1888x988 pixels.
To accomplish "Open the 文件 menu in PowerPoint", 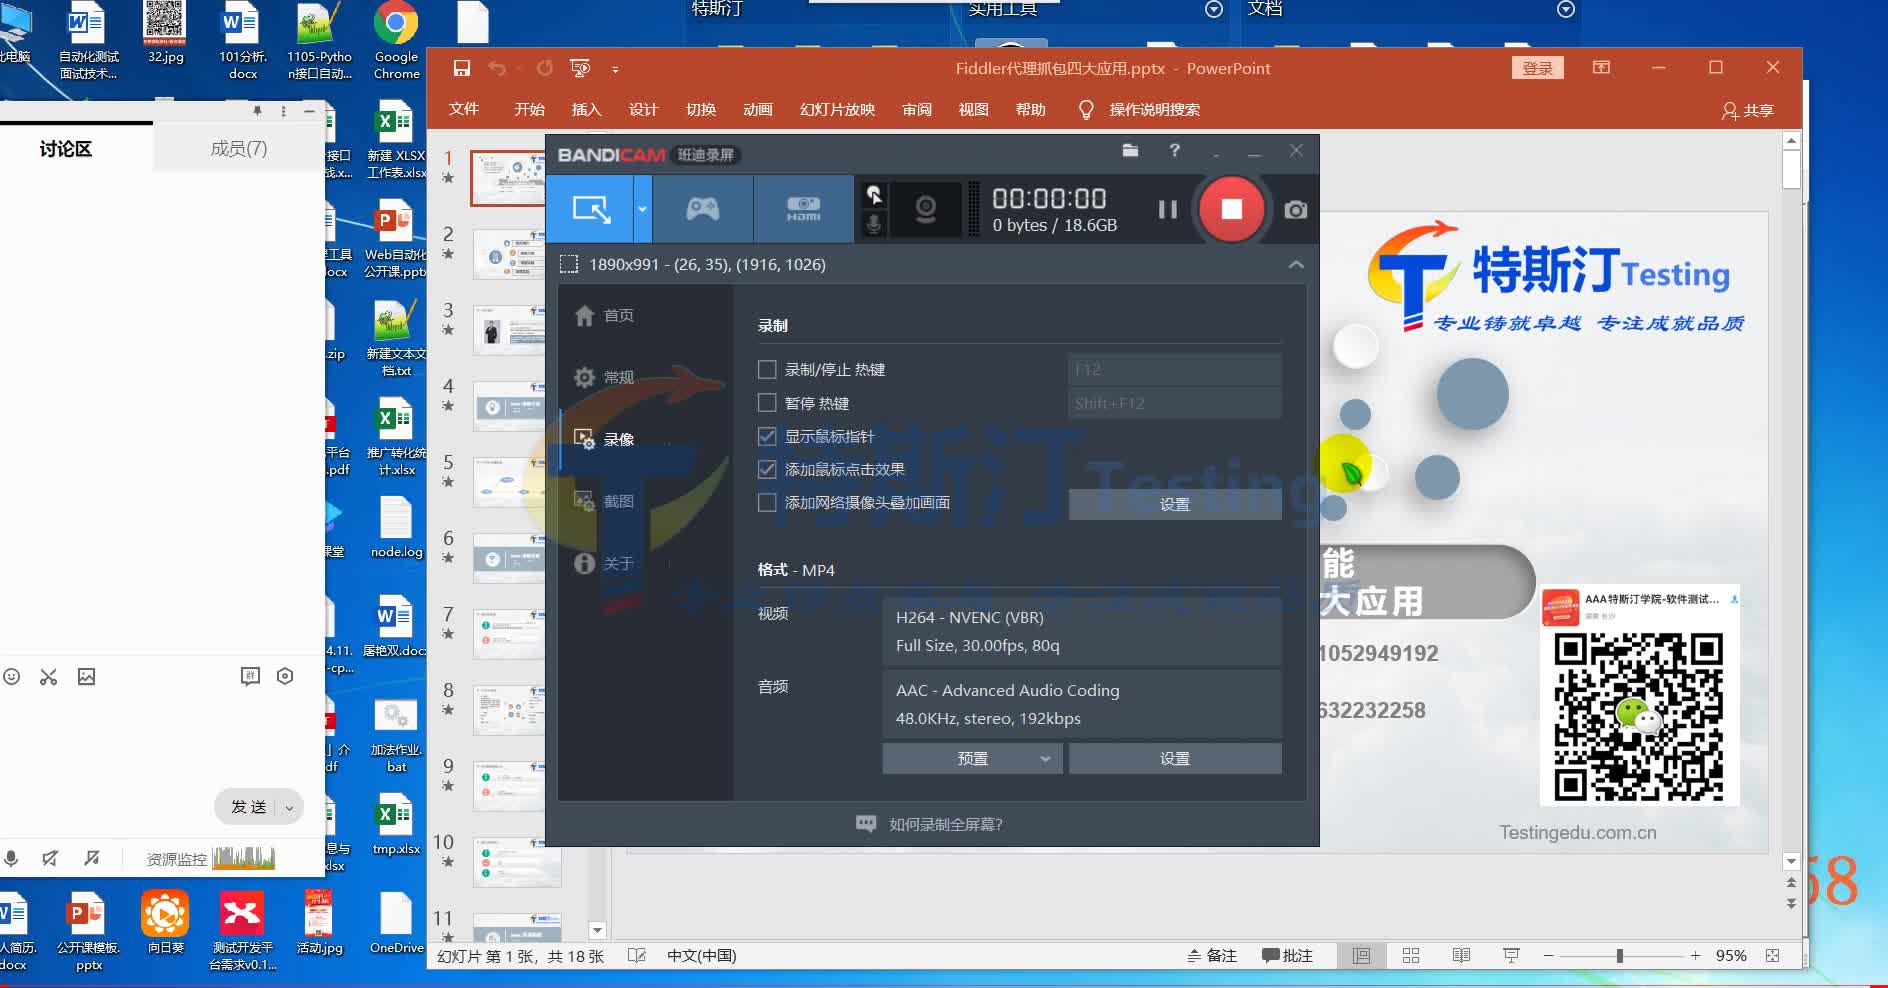I will [x=464, y=109].
